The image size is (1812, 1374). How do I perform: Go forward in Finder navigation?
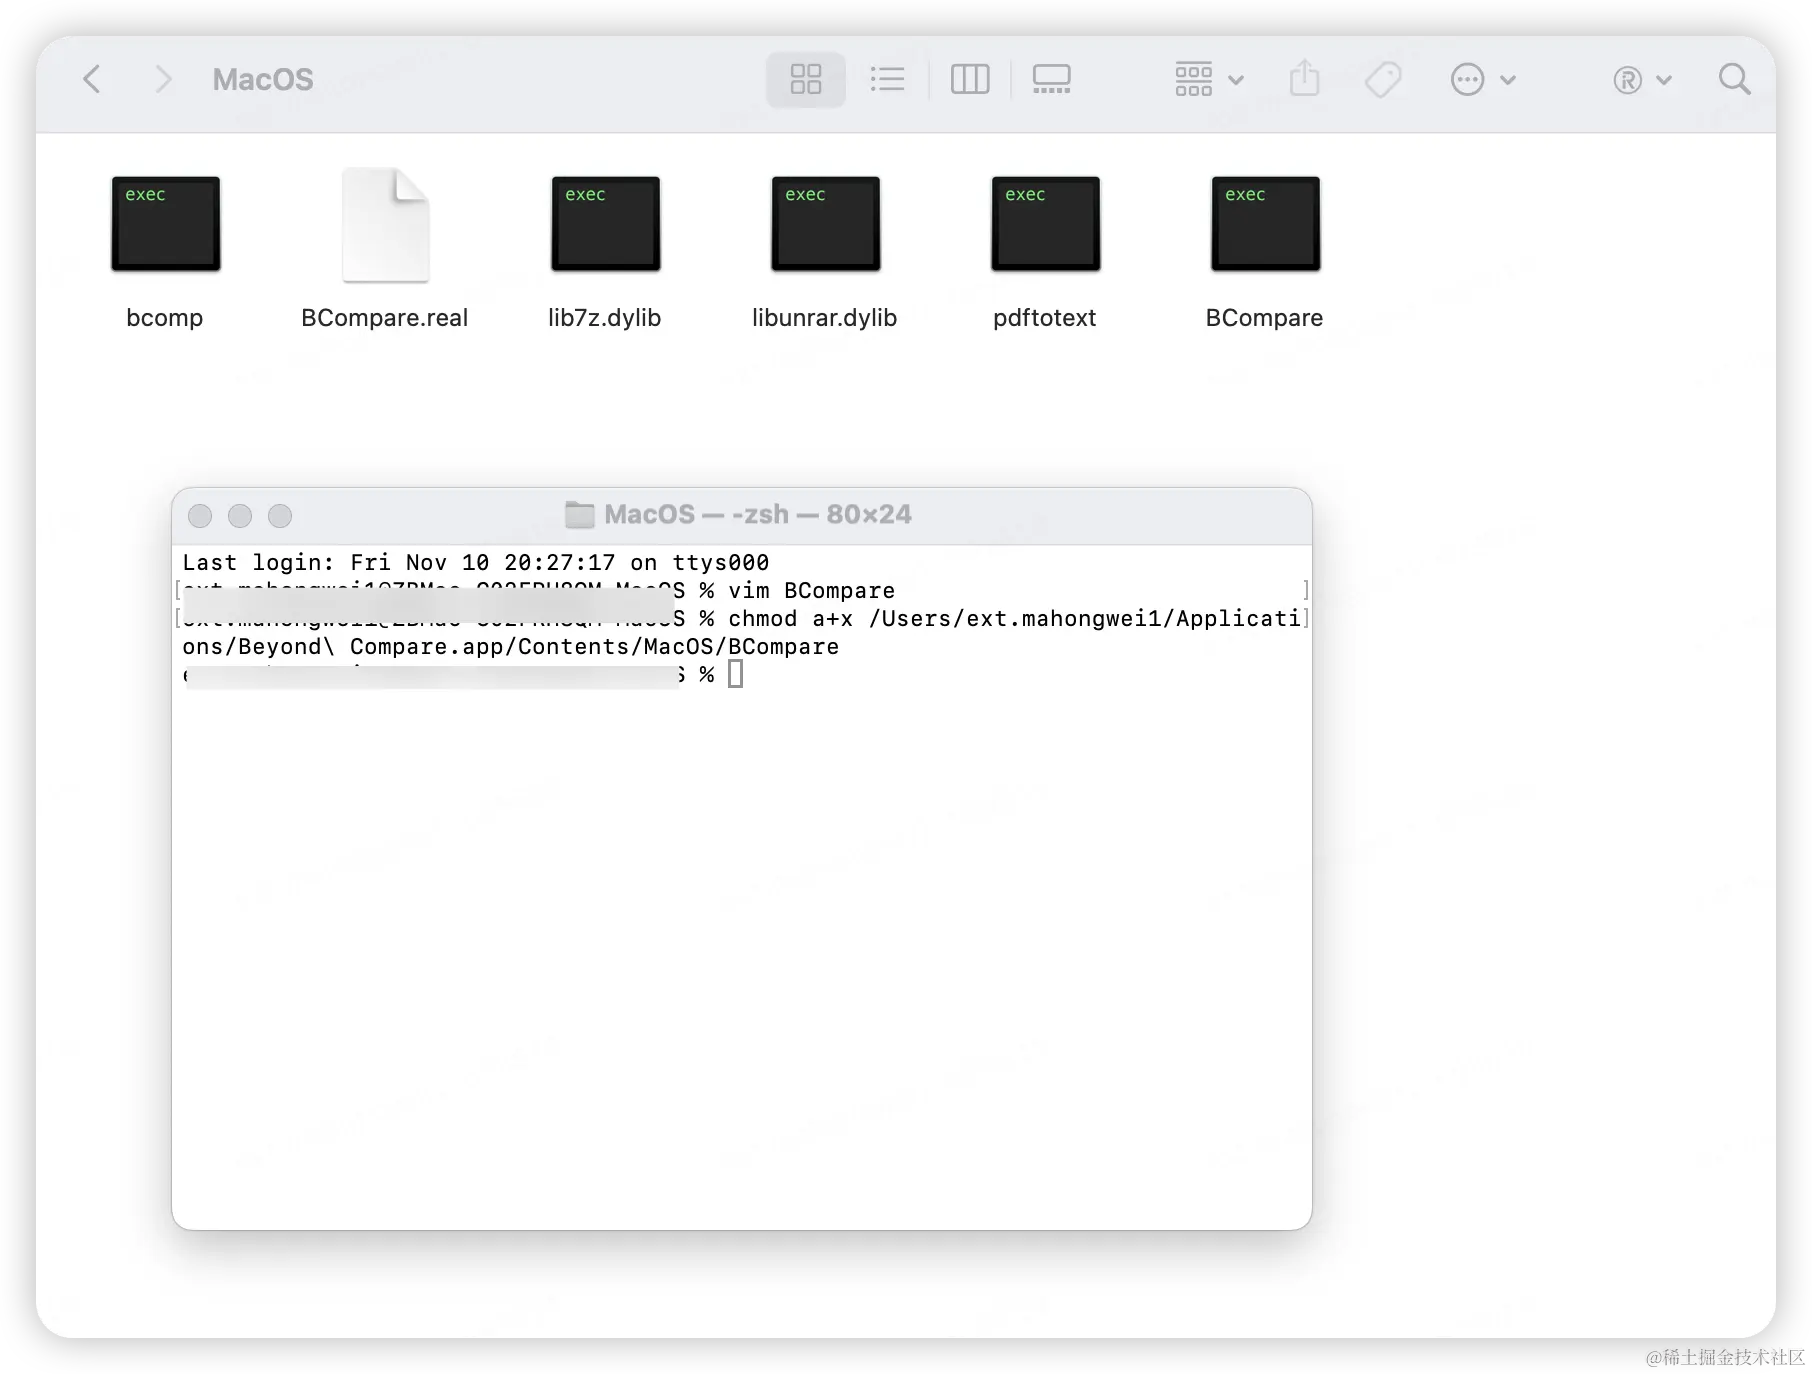click(x=164, y=79)
